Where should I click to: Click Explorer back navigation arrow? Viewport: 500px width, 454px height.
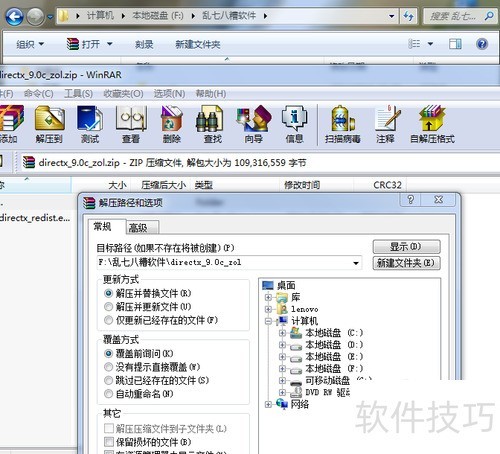click(x=14, y=17)
